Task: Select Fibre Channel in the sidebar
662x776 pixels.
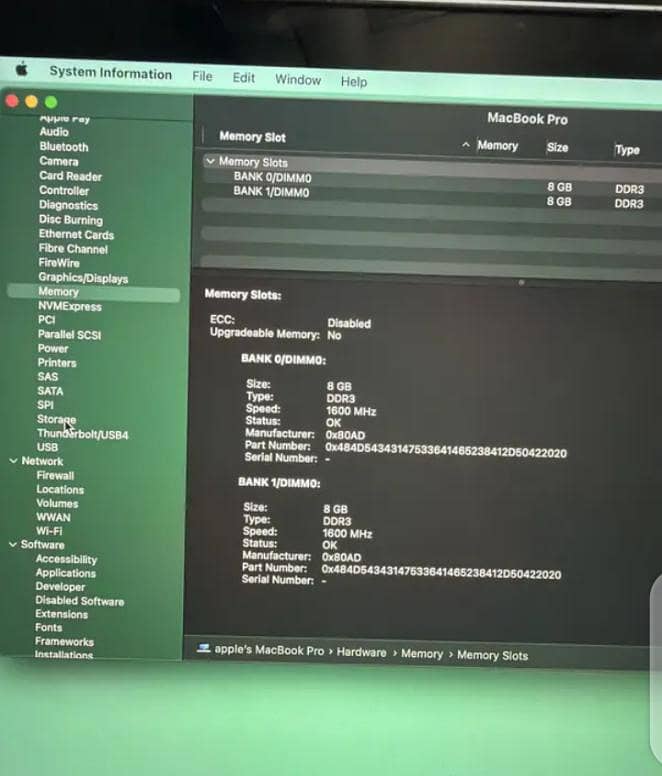Action: pos(73,248)
